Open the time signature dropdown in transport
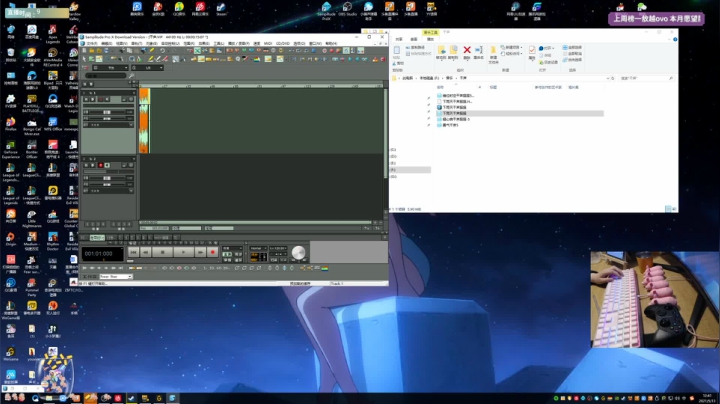This screenshot has width=720, height=404. click(x=278, y=254)
